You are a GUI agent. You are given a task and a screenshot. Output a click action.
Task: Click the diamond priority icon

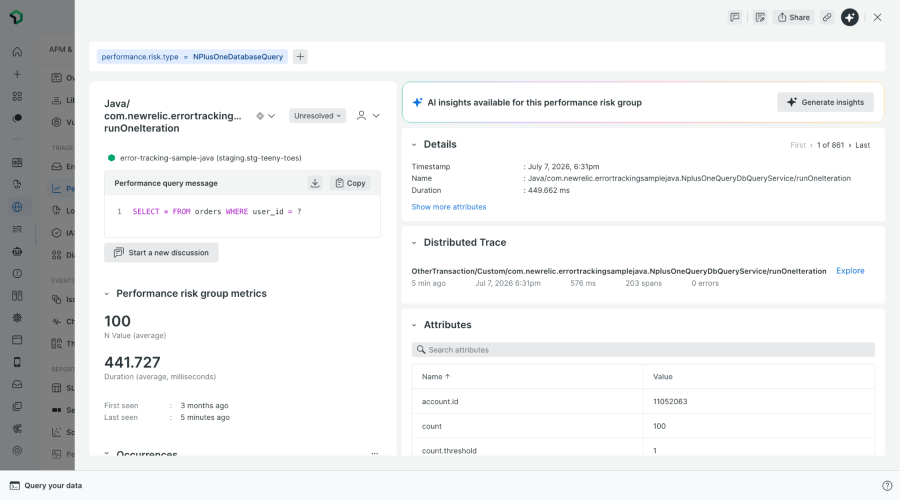(x=260, y=116)
